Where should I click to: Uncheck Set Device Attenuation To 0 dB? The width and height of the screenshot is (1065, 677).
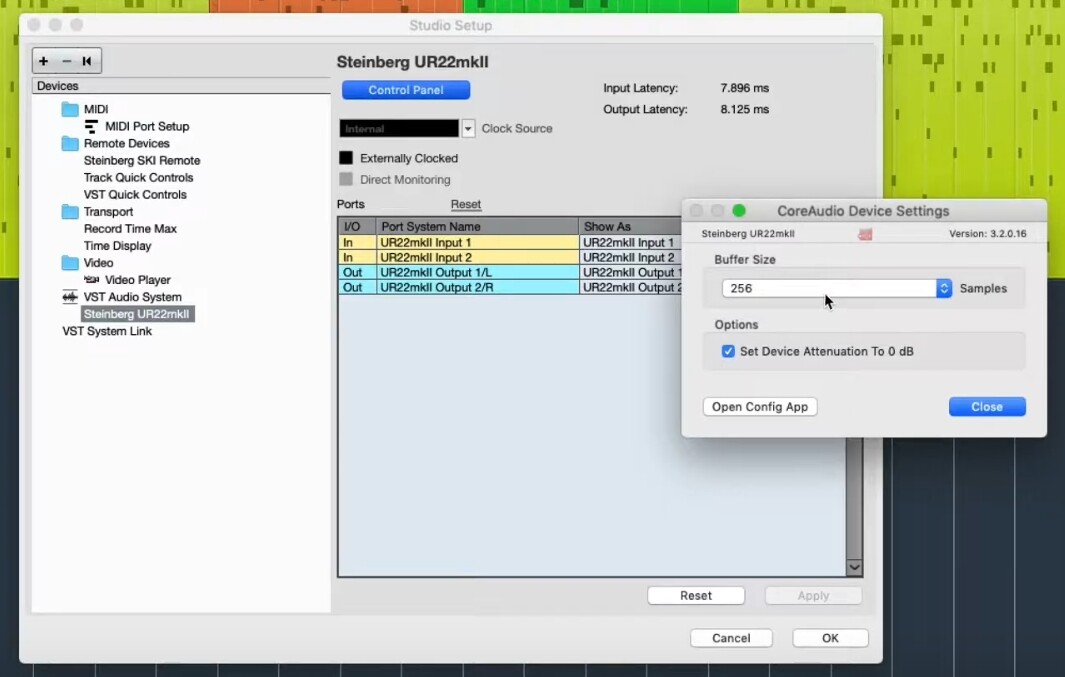pos(728,351)
